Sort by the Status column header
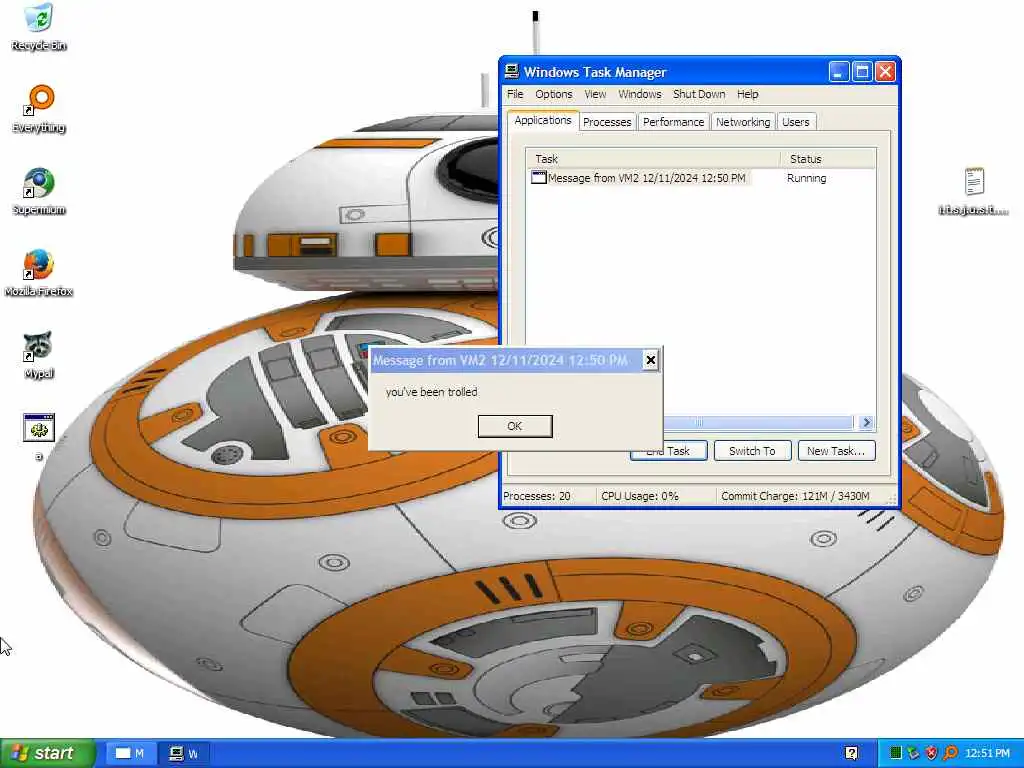This screenshot has width=1024, height=768. [x=828, y=159]
